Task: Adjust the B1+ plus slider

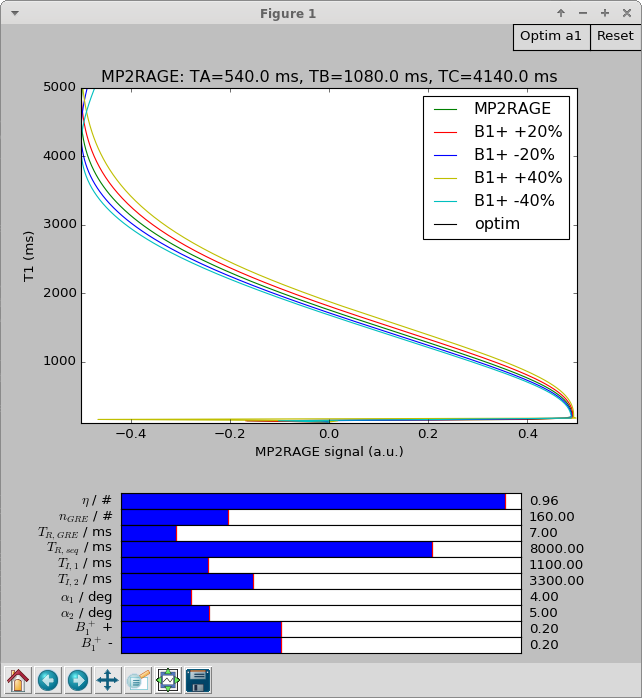Action: point(320,629)
